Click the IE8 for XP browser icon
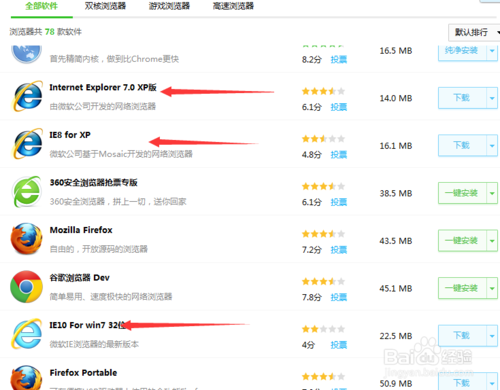500x390 pixels. click(x=28, y=144)
